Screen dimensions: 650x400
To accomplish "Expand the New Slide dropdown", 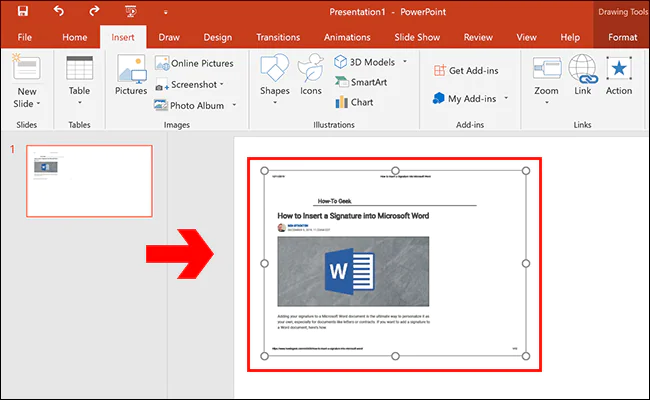I will click(x=25, y=103).
